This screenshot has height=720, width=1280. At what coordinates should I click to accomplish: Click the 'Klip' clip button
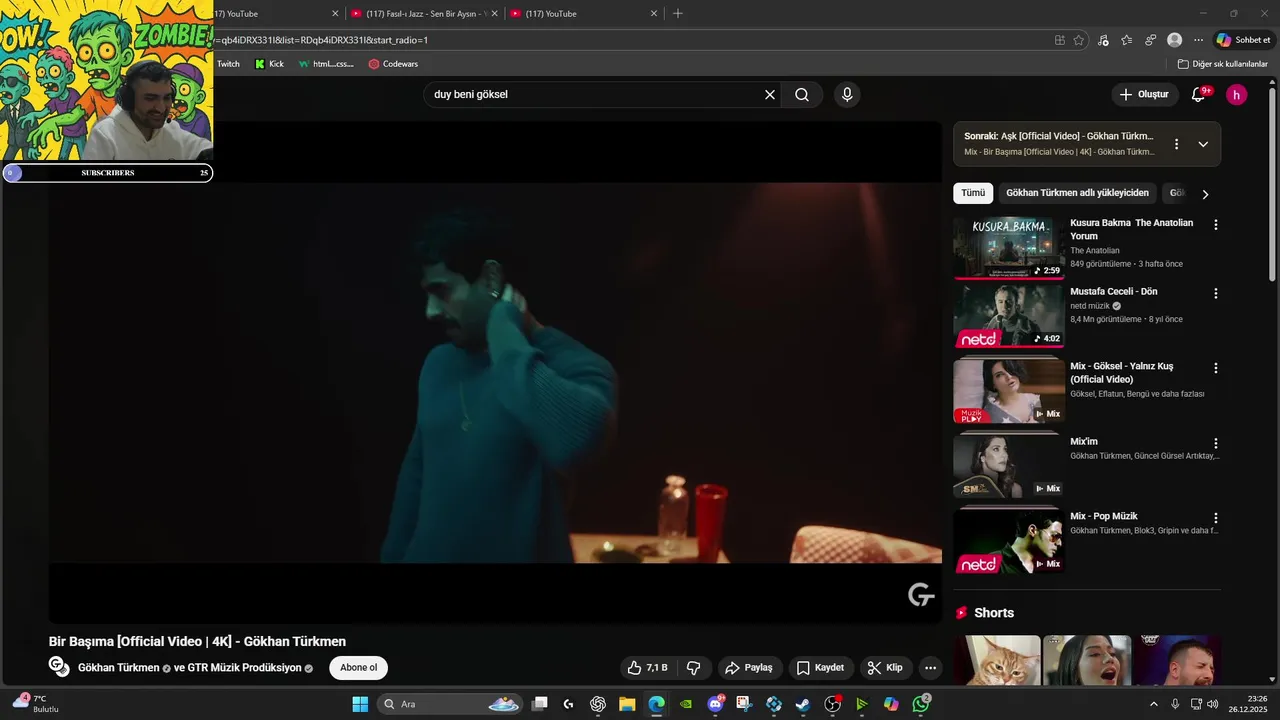point(885,668)
